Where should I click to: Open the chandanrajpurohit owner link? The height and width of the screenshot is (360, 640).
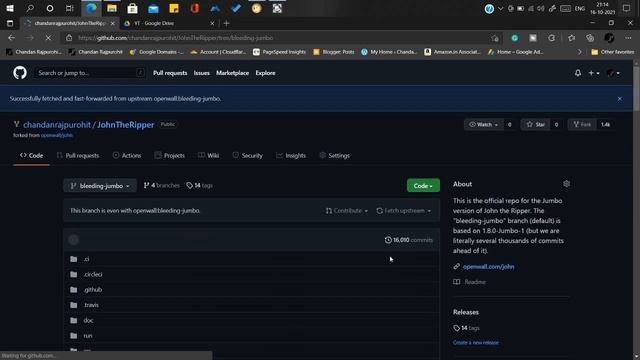pyautogui.click(x=57, y=125)
